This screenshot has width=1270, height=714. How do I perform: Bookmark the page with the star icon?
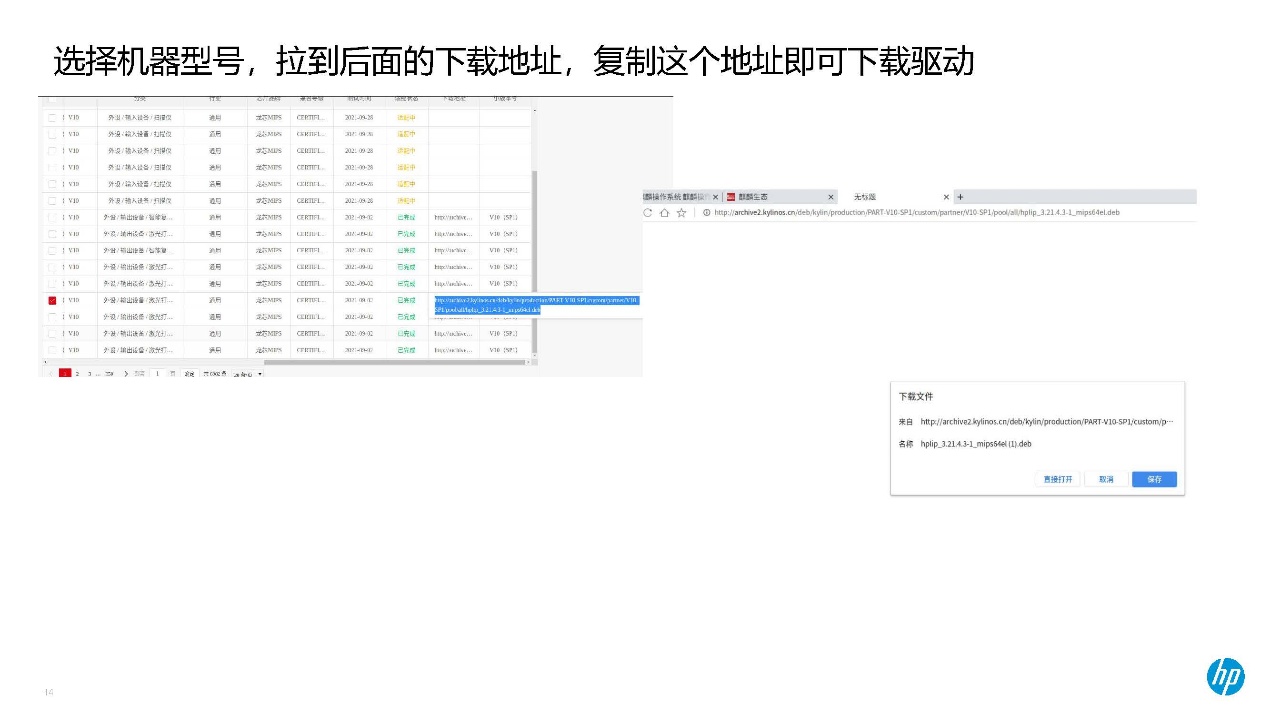point(681,213)
